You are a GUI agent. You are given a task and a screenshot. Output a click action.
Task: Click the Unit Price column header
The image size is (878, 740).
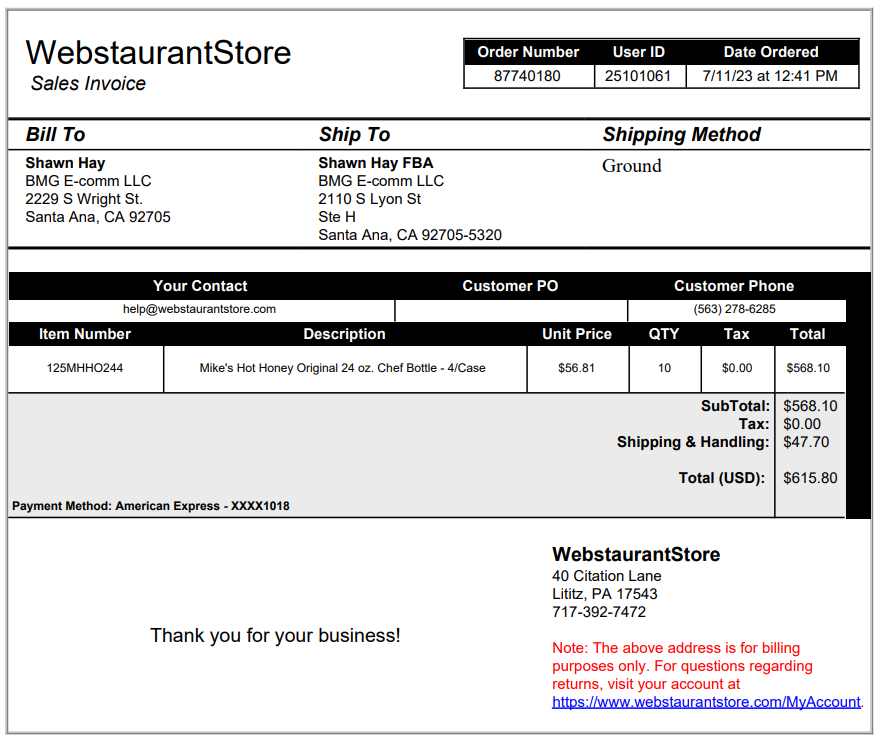point(577,334)
